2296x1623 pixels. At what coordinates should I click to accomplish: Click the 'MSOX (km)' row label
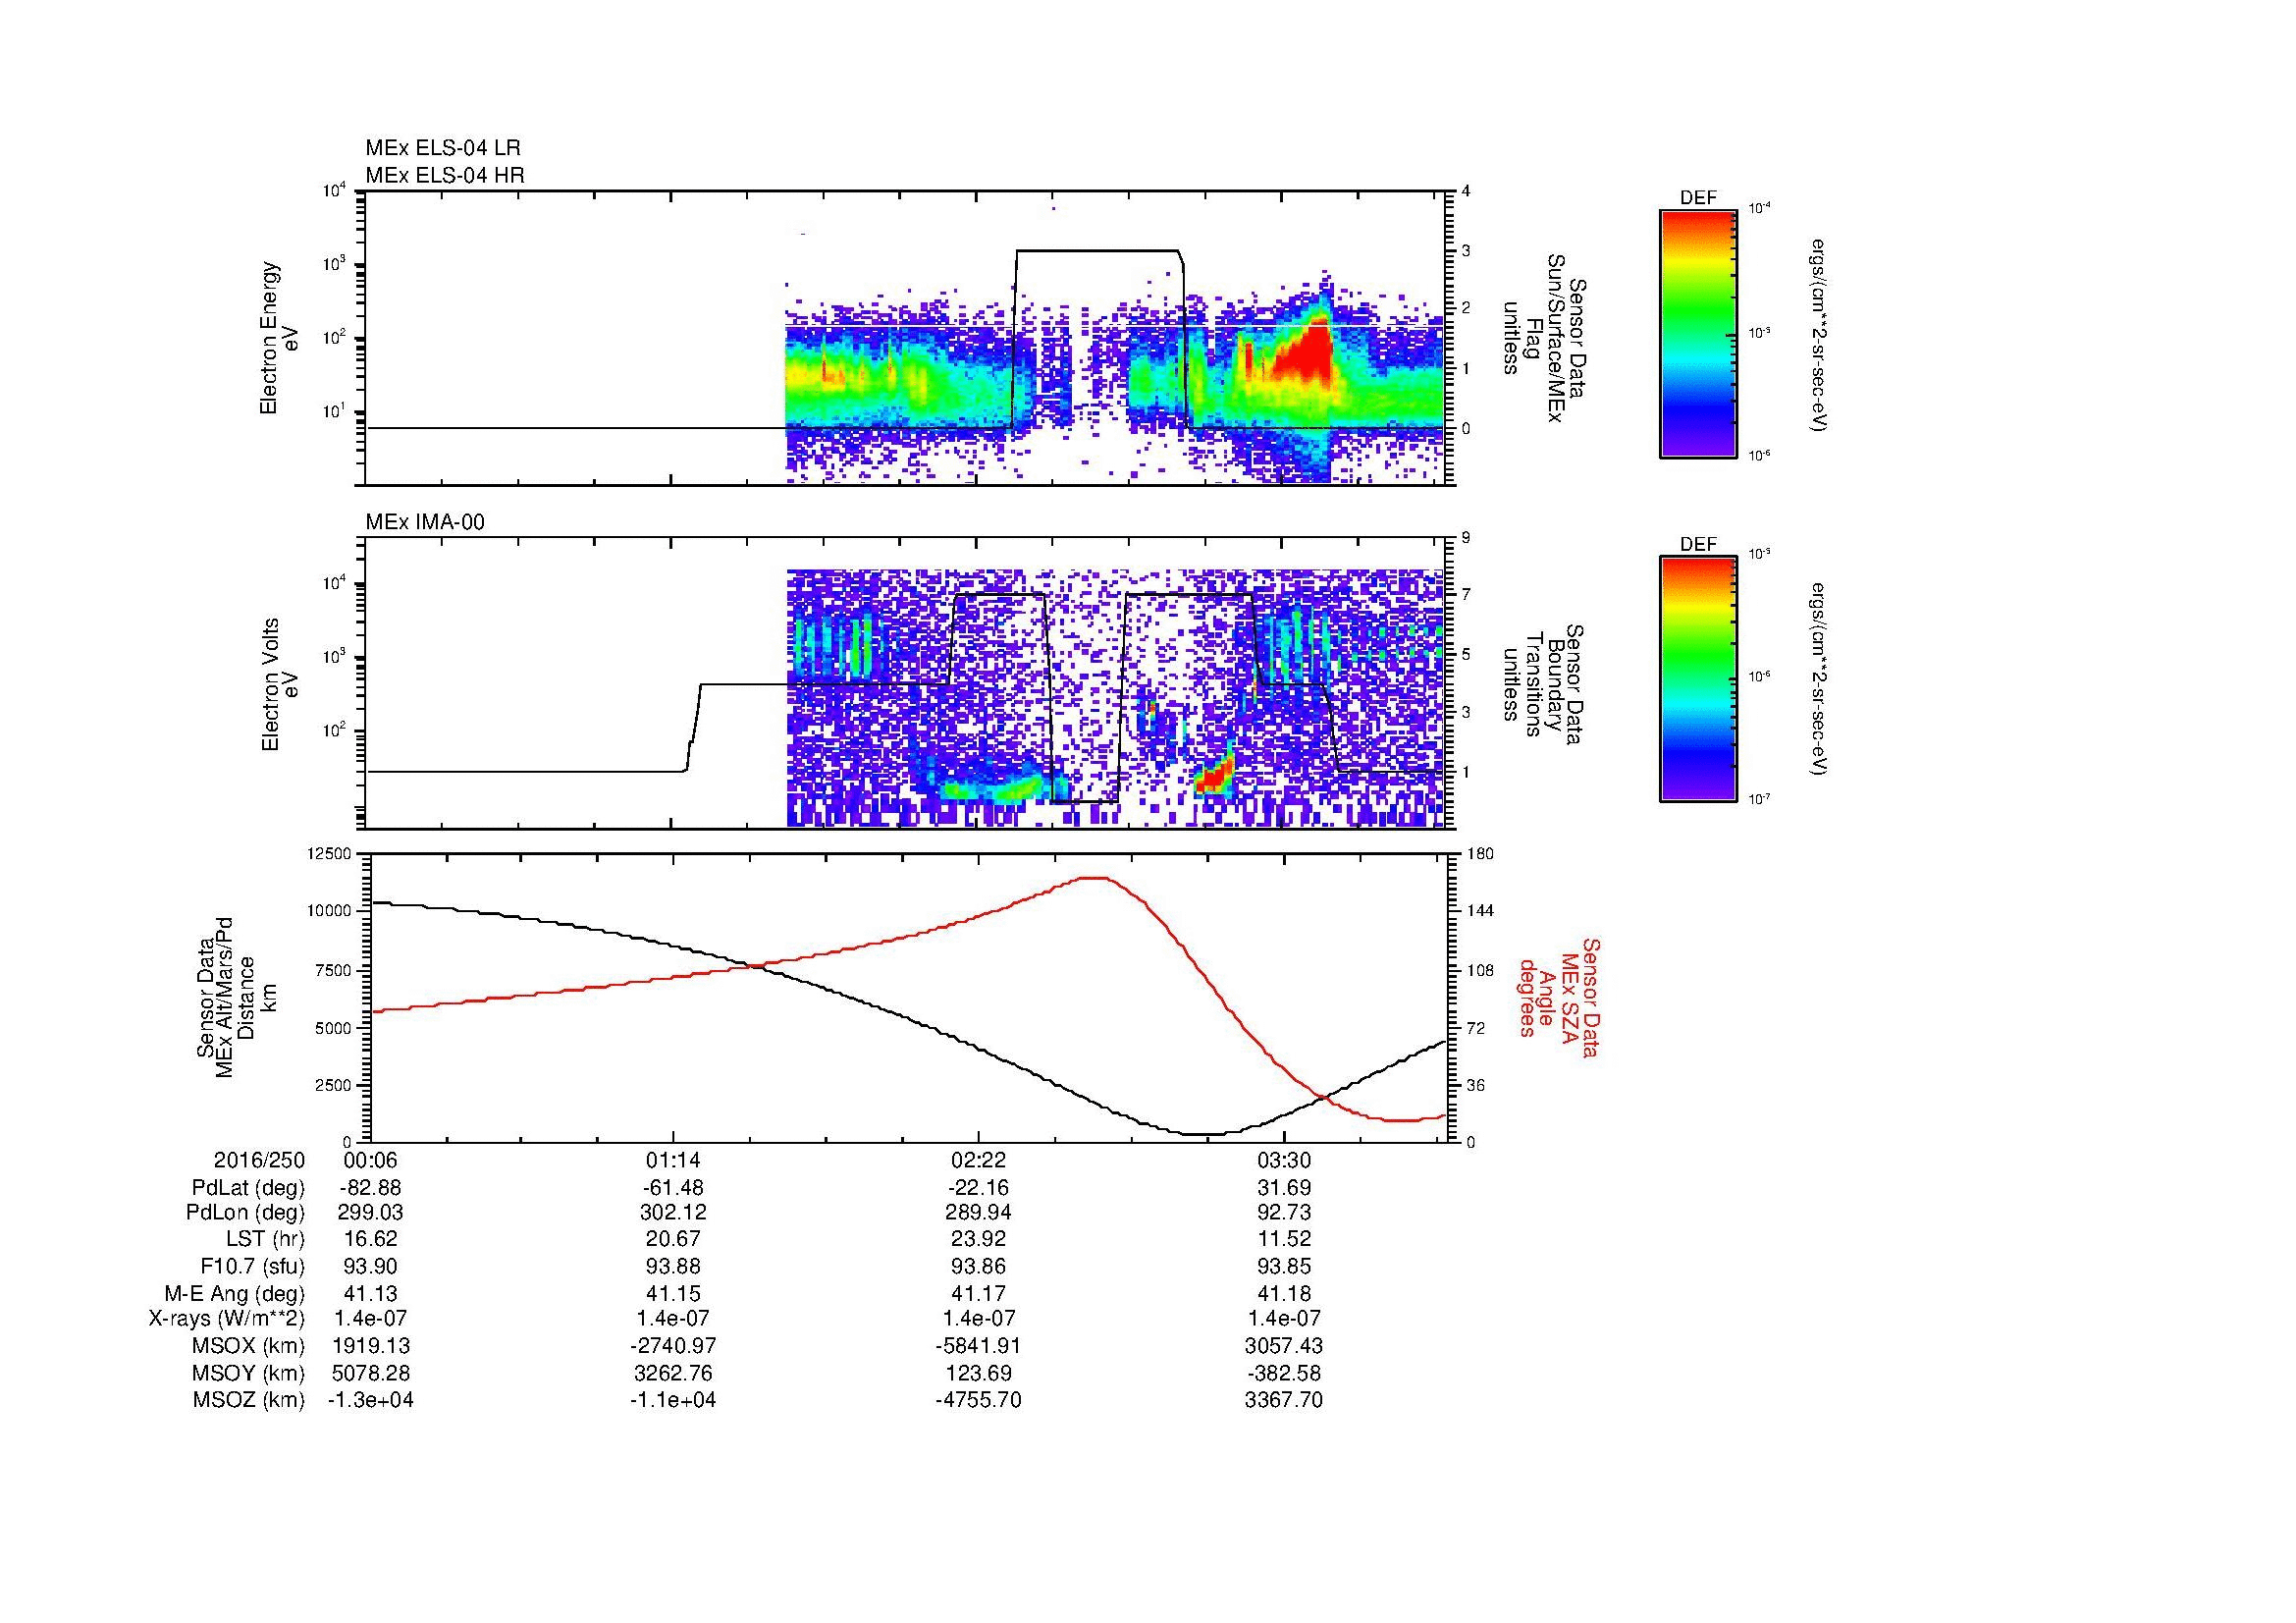coord(248,1346)
